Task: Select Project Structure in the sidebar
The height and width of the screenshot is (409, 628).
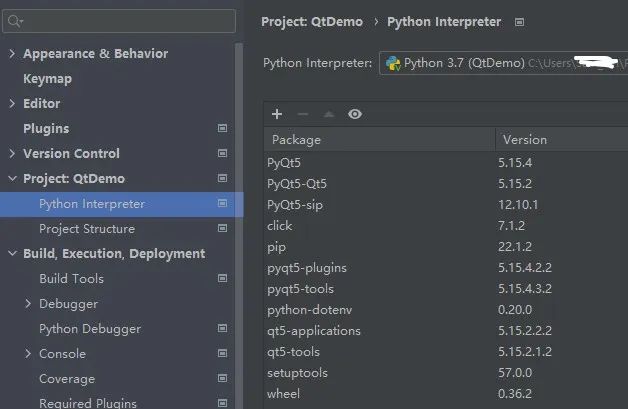Action: [86, 229]
